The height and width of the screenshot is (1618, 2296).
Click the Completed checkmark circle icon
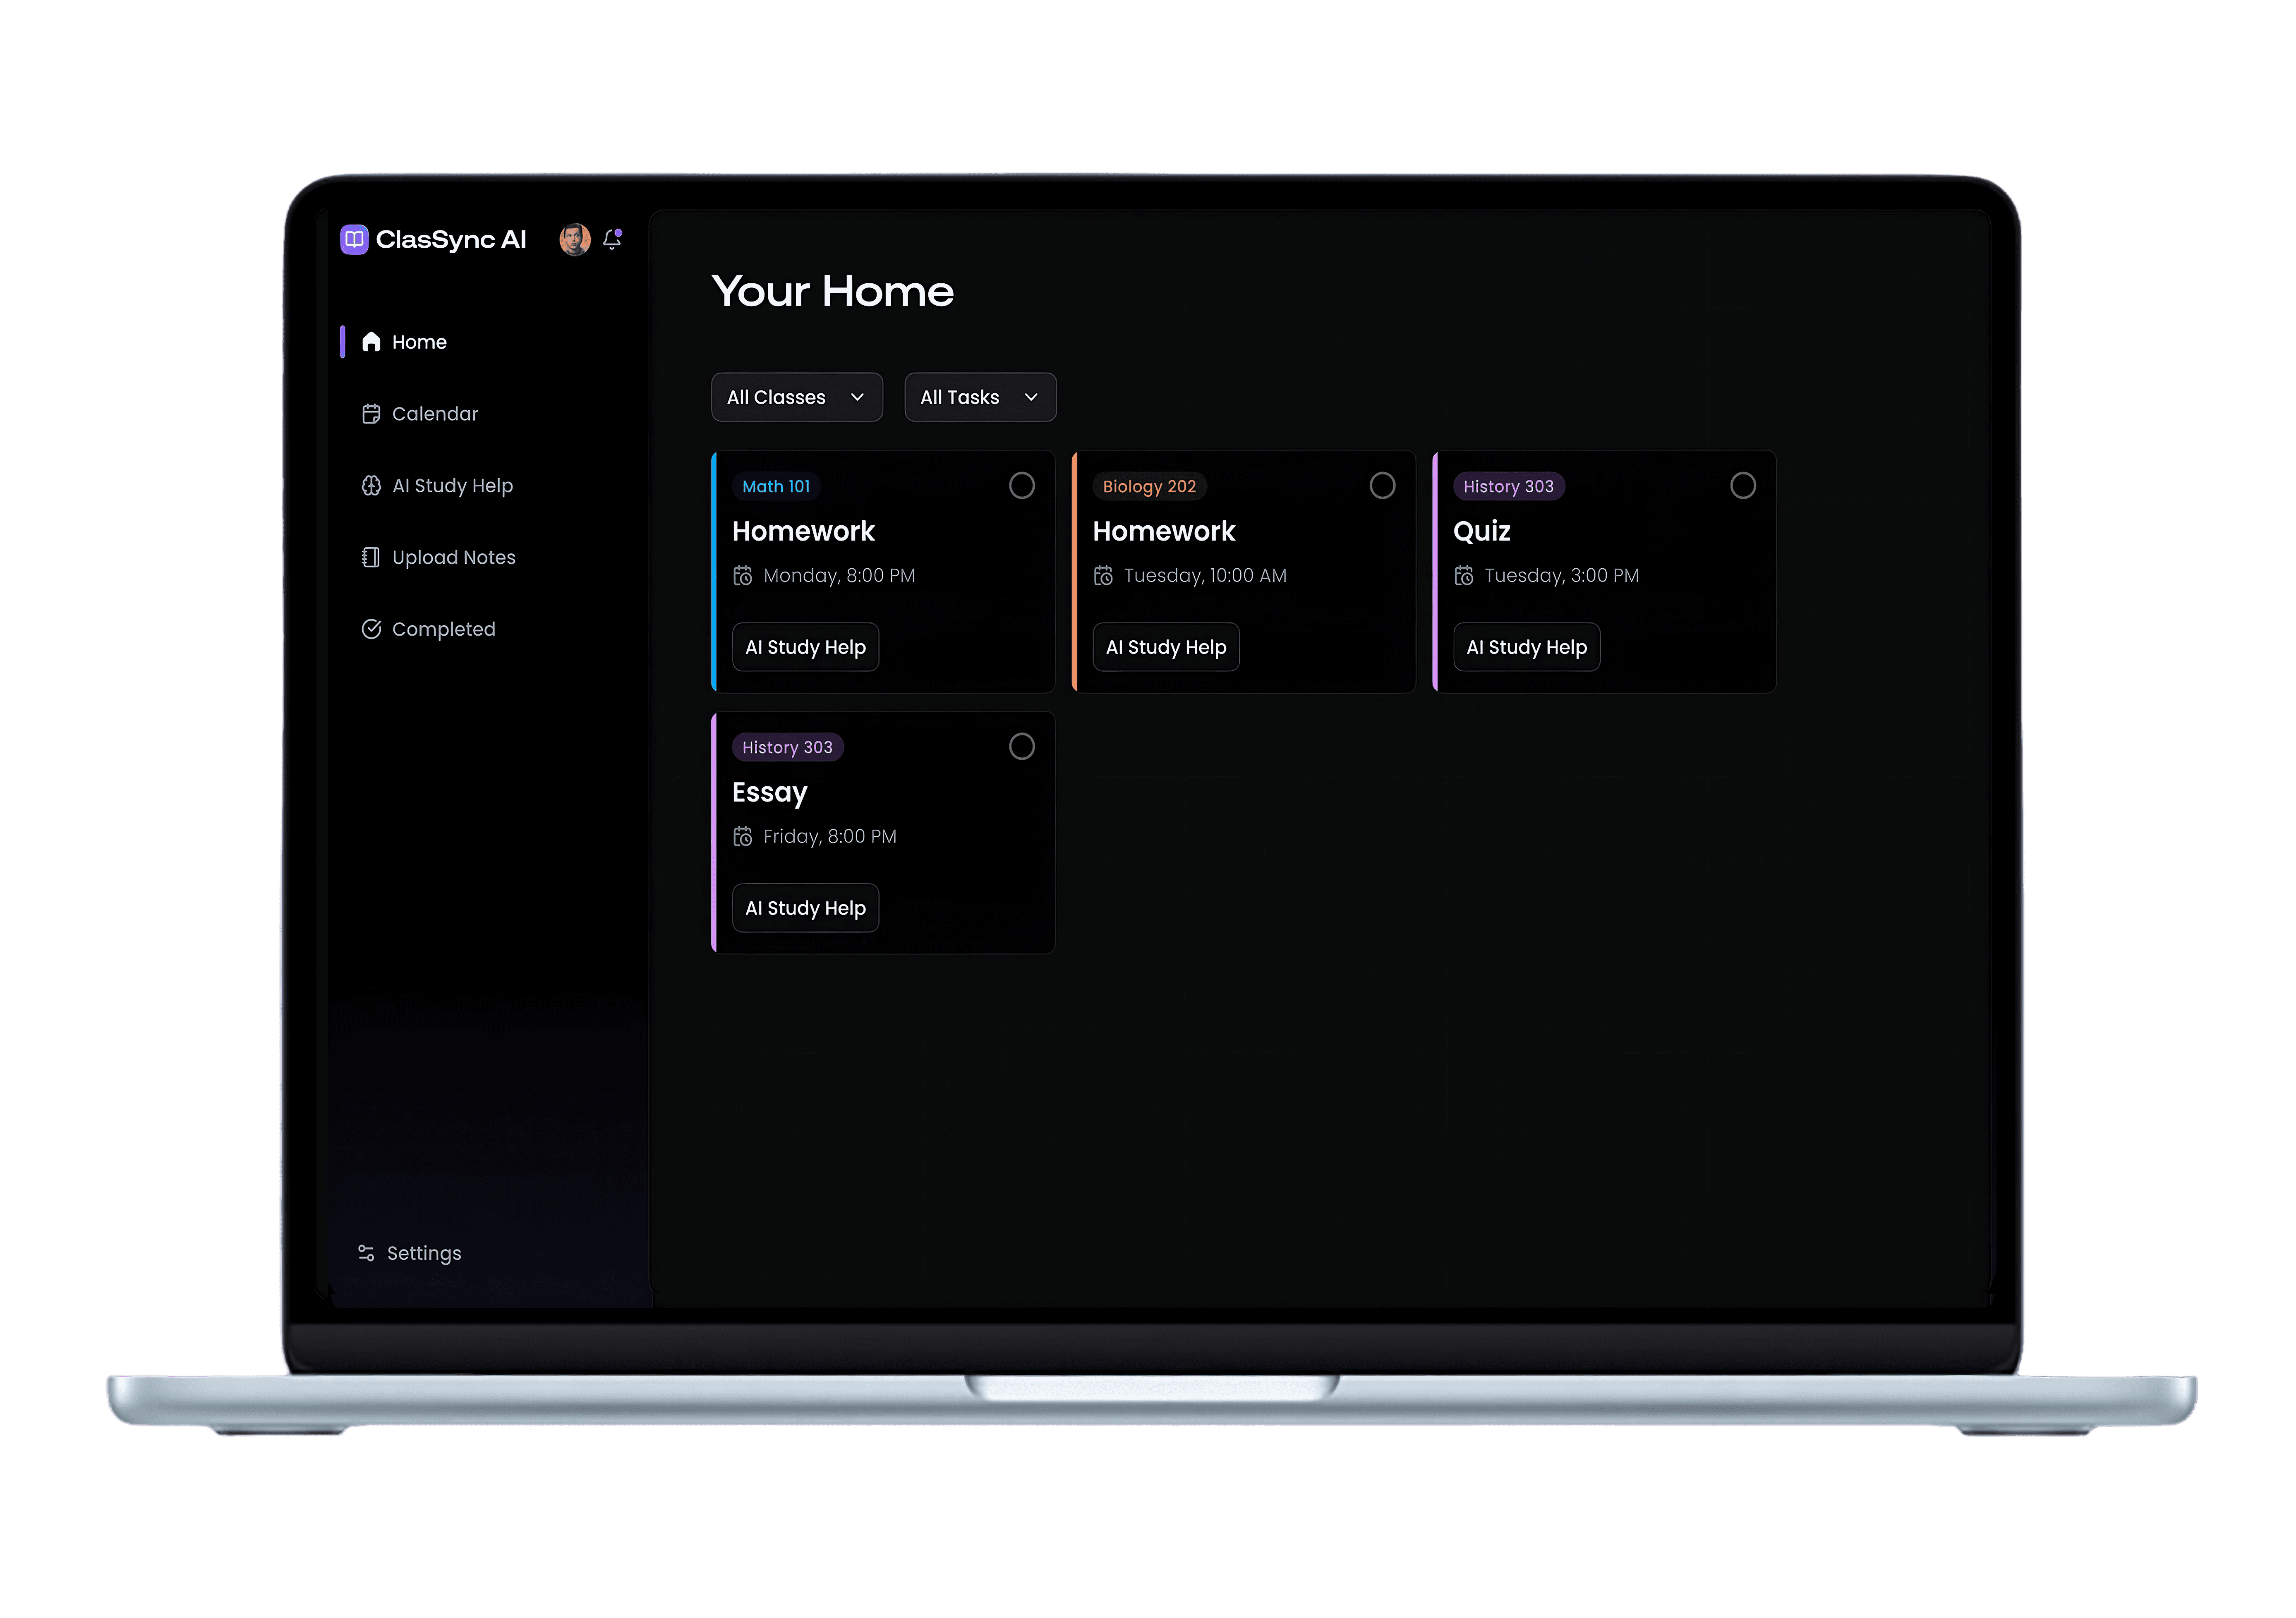[371, 629]
